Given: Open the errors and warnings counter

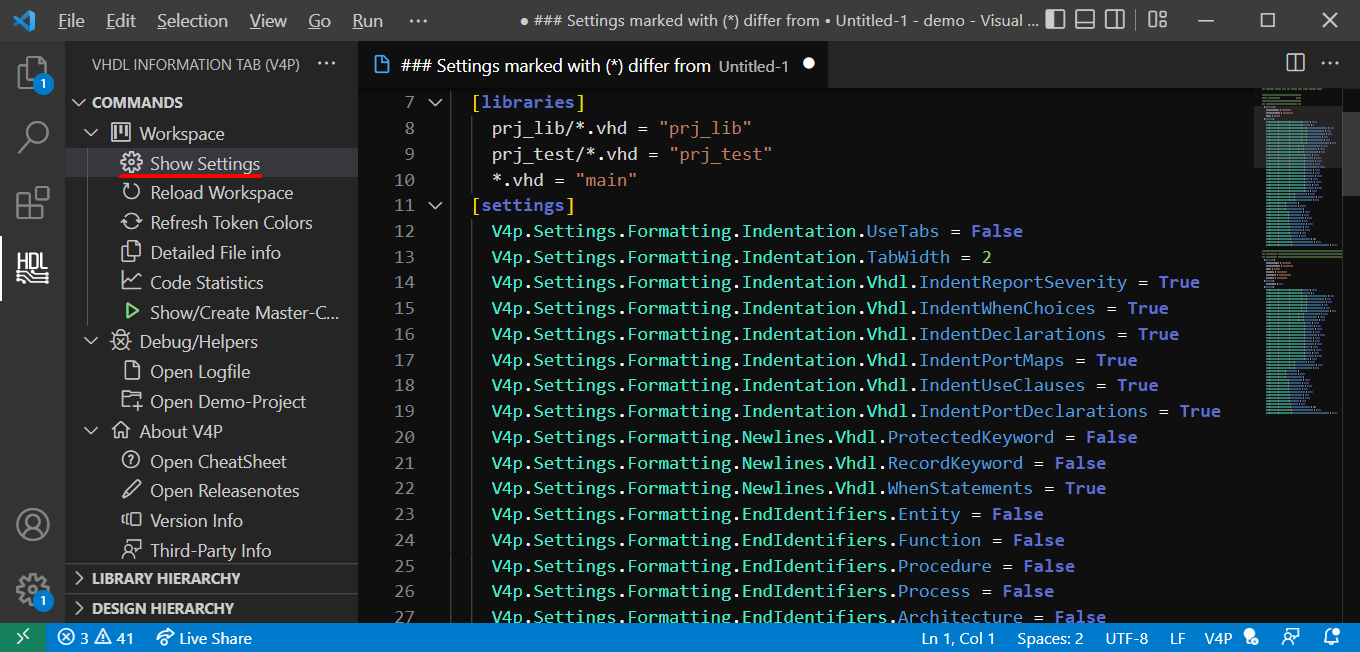Looking at the screenshot, I should coord(95,638).
